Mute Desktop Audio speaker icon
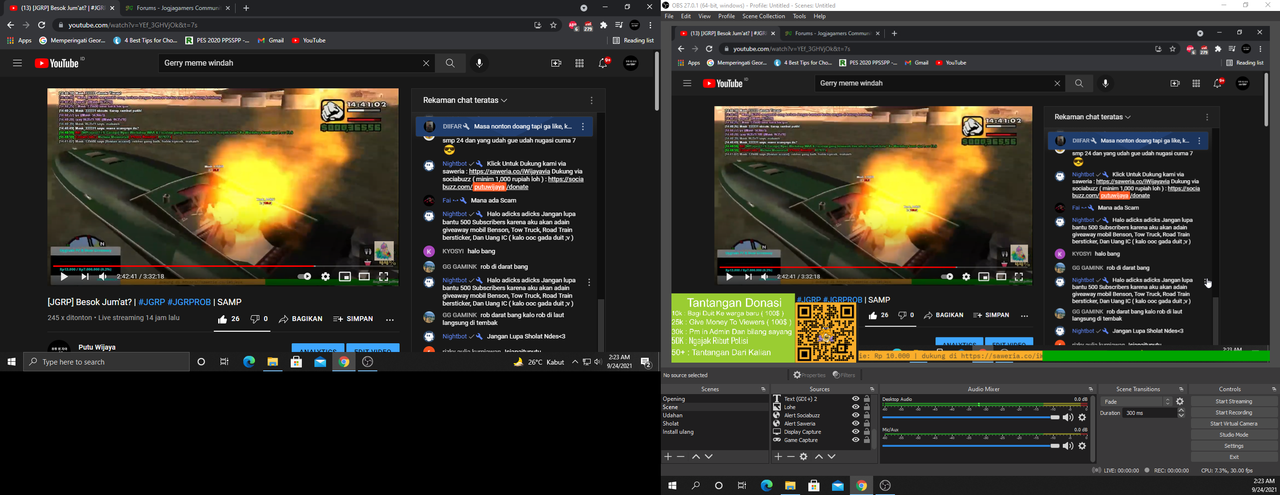Viewport: 1280px width, 495px height. point(1069,417)
